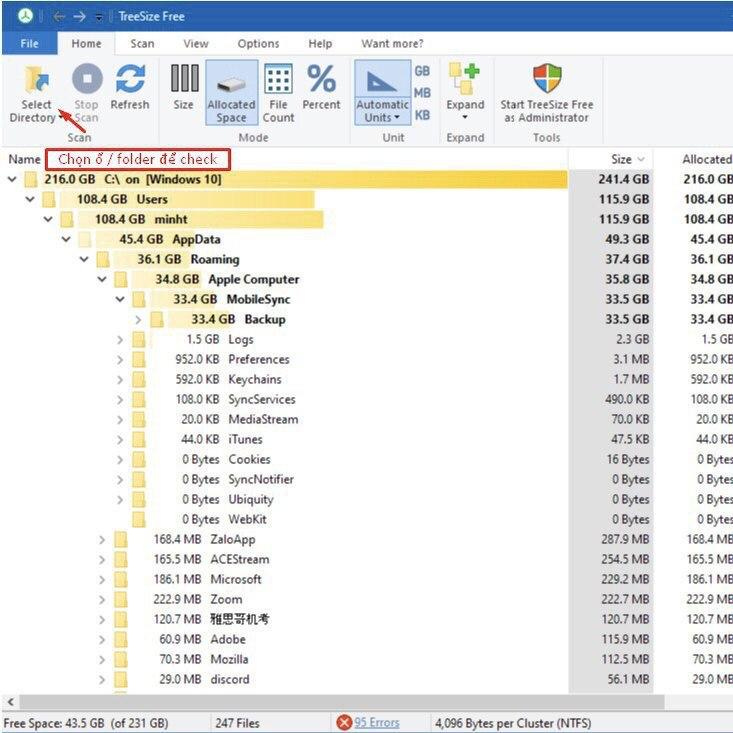Click the Expand ribbon button
Image resolution: width=733 pixels, height=733 pixels.
pos(465,92)
